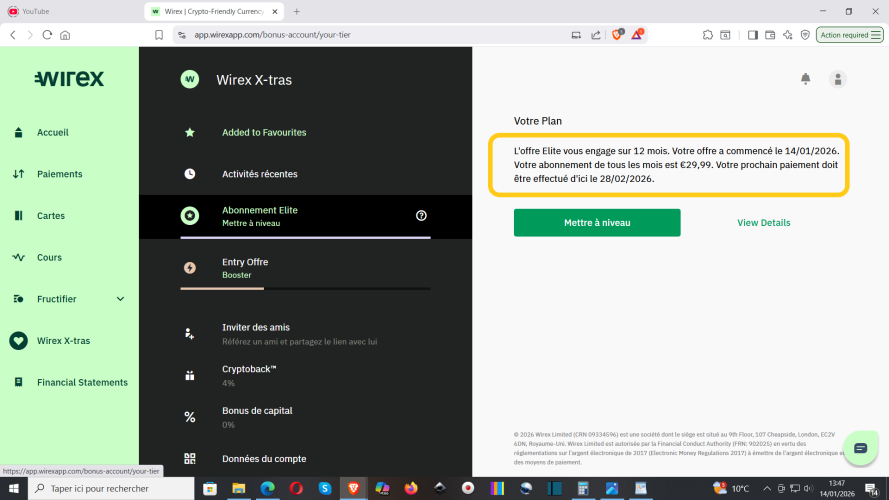Viewport: 889px width, 500px height.
Task: Open Accueil in the left sidebar
Action: [52, 133]
